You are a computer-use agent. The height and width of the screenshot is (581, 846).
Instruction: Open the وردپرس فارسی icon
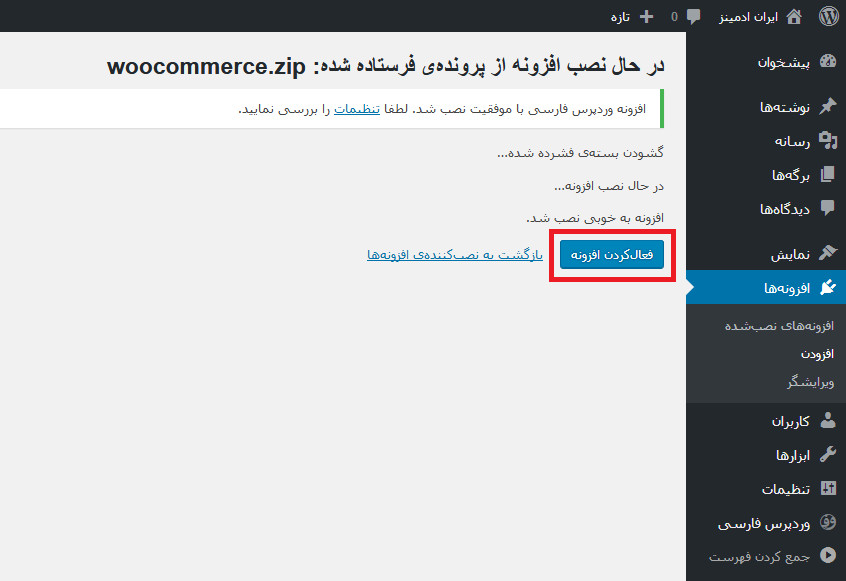[828, 522]
